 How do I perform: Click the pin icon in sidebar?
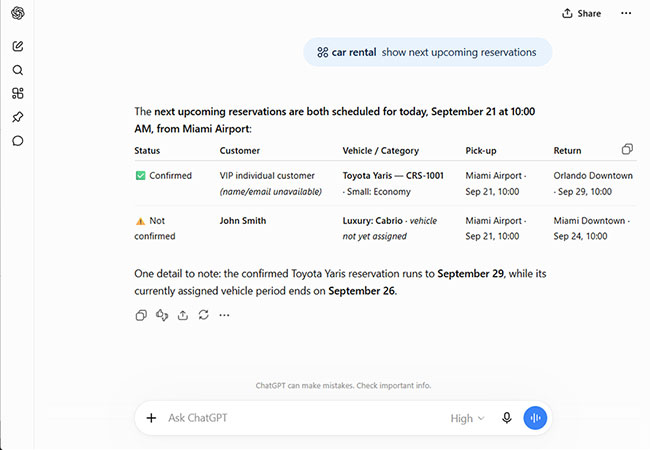18,117
